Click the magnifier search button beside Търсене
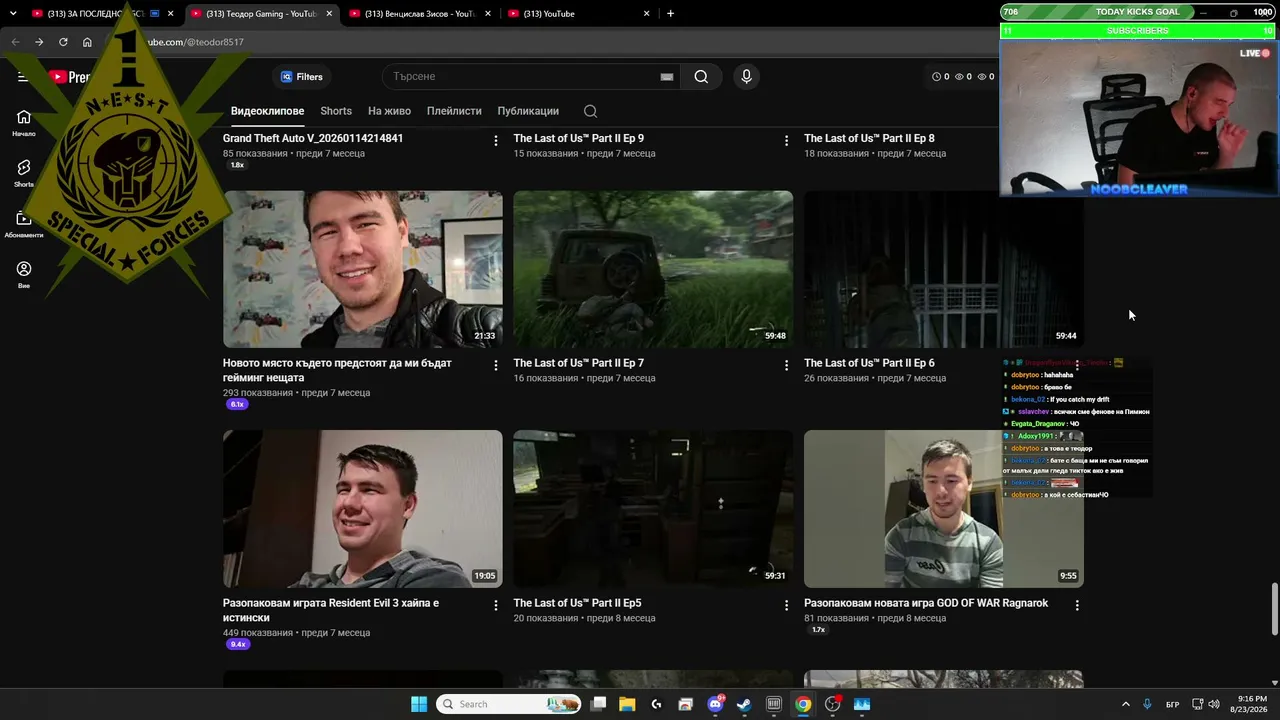This screenshot has height=720, width=1280. point(701,77)
